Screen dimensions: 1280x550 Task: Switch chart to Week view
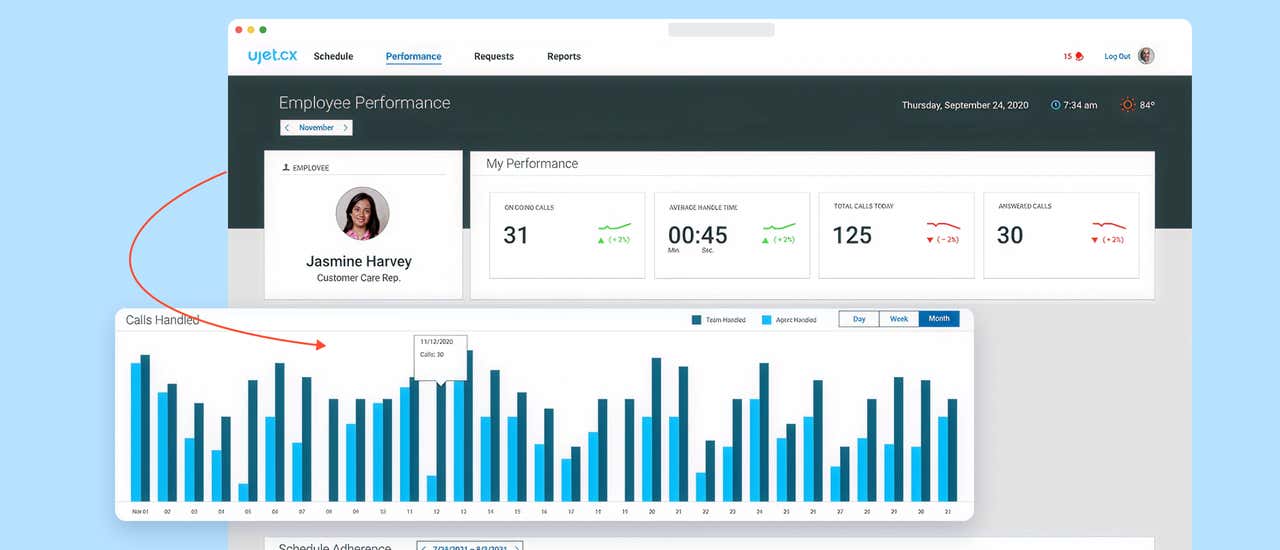point(899,319)
